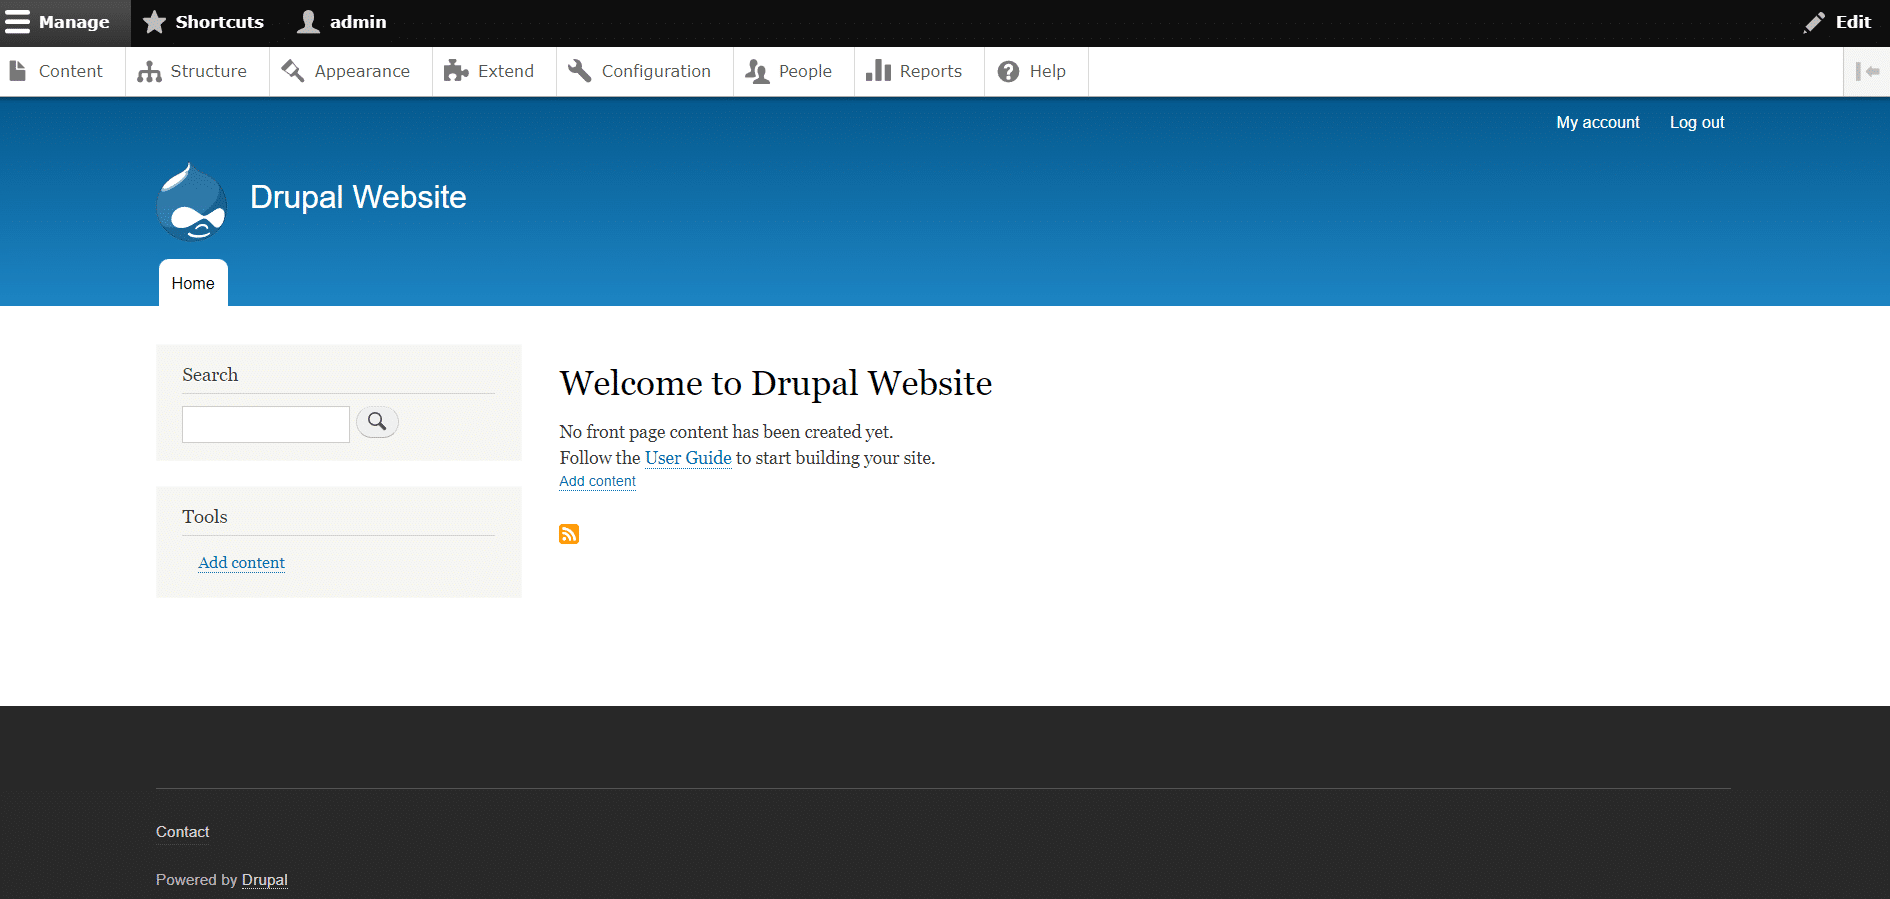Click the Drupal Website site name
Viewport: 1890px width, 899px height.
358,197
